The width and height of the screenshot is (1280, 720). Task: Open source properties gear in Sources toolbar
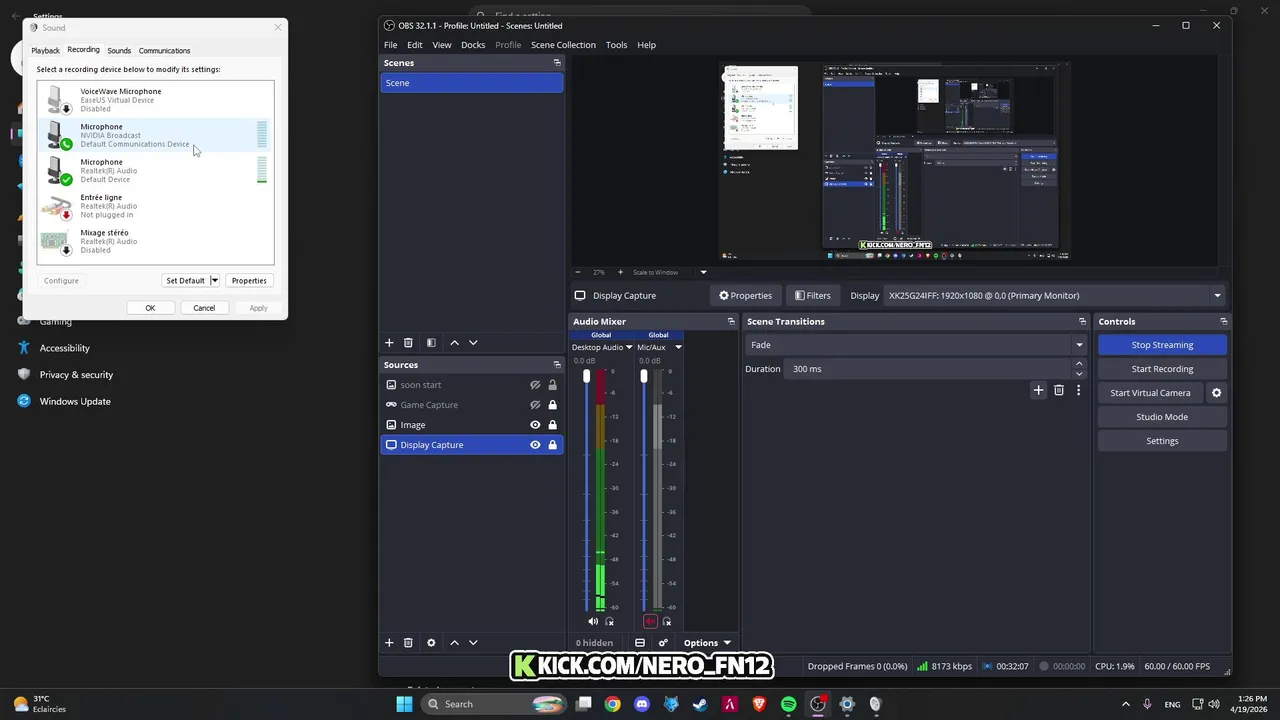pyautogui.click(x=431, y=643)
